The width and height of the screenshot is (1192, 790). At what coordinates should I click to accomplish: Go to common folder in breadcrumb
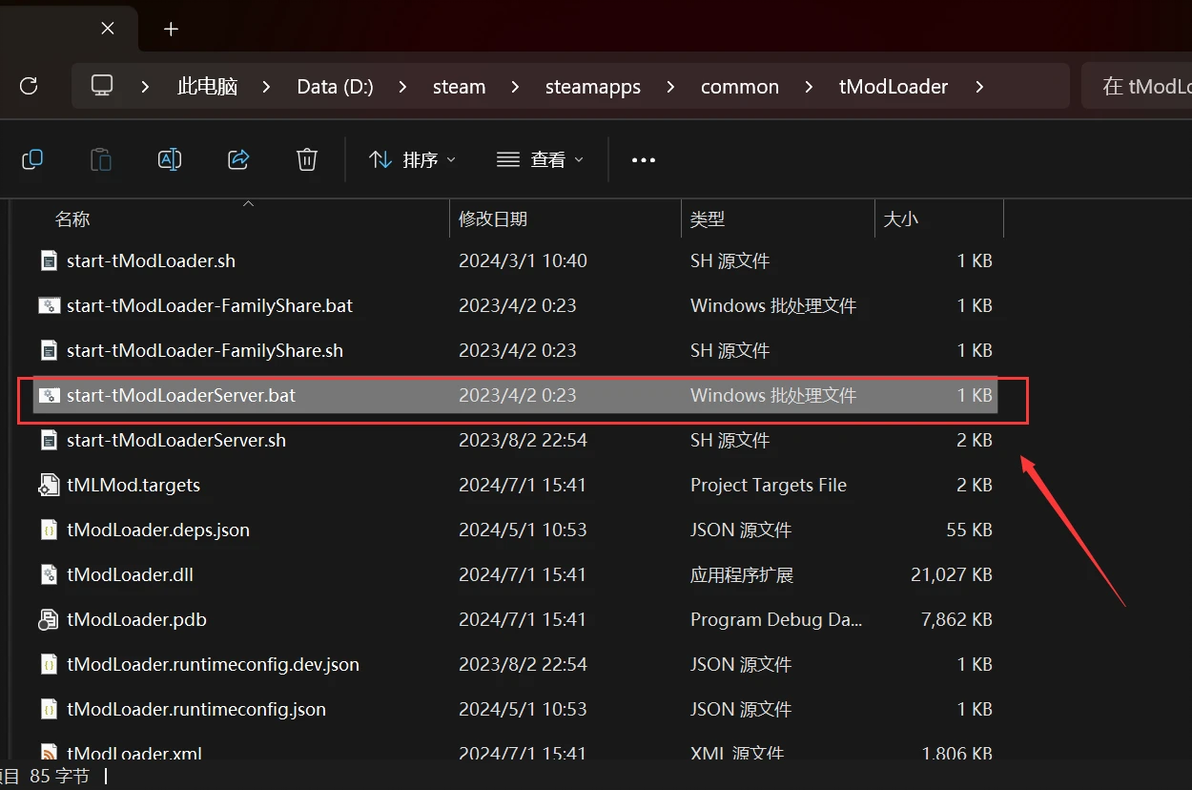740,87
